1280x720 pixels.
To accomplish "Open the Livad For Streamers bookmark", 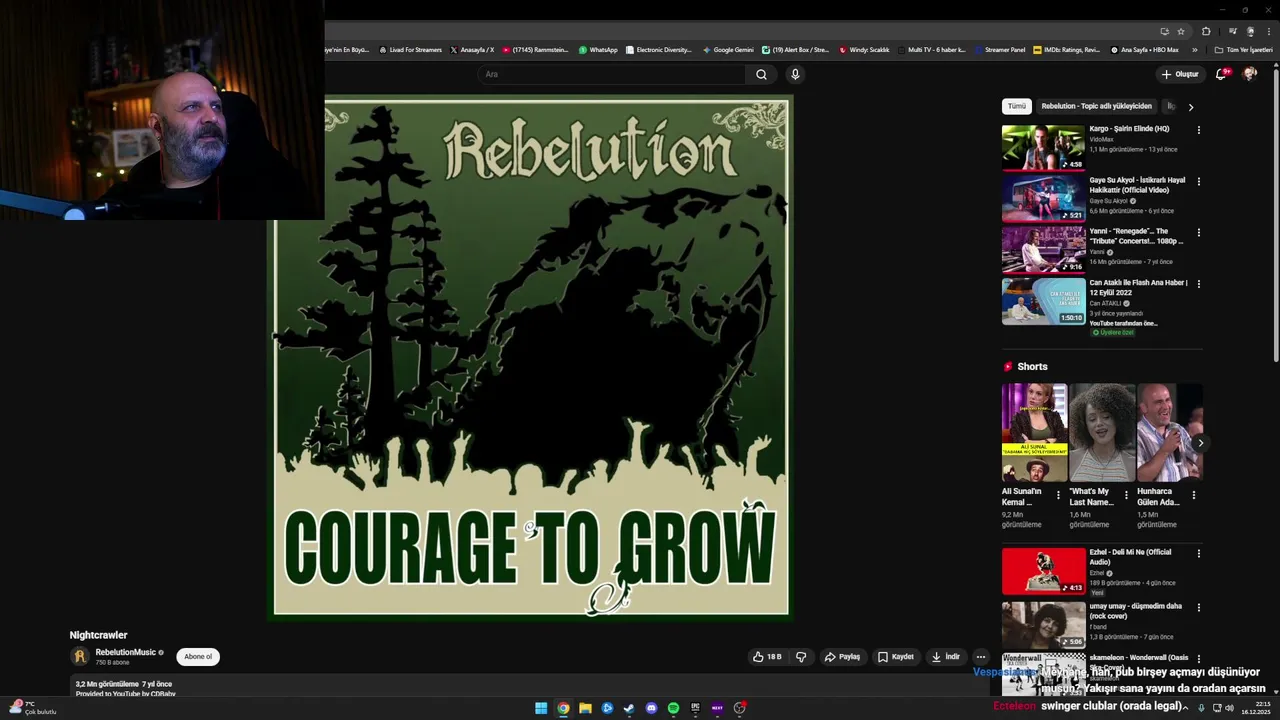I will (410, 50).
